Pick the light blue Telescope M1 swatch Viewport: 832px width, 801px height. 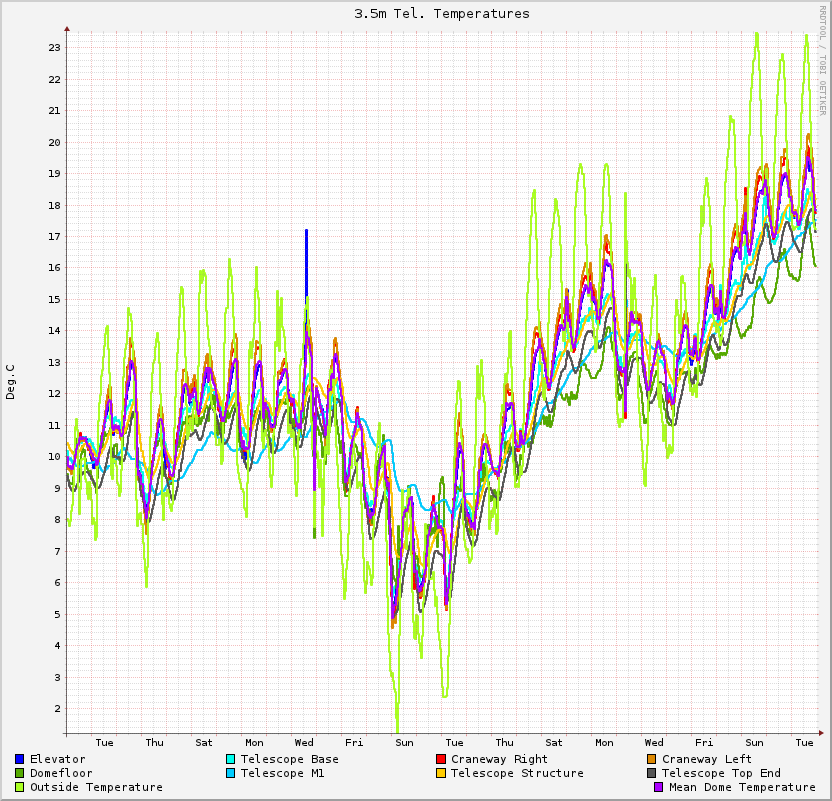pyautogui.click(x=231, y=773)
